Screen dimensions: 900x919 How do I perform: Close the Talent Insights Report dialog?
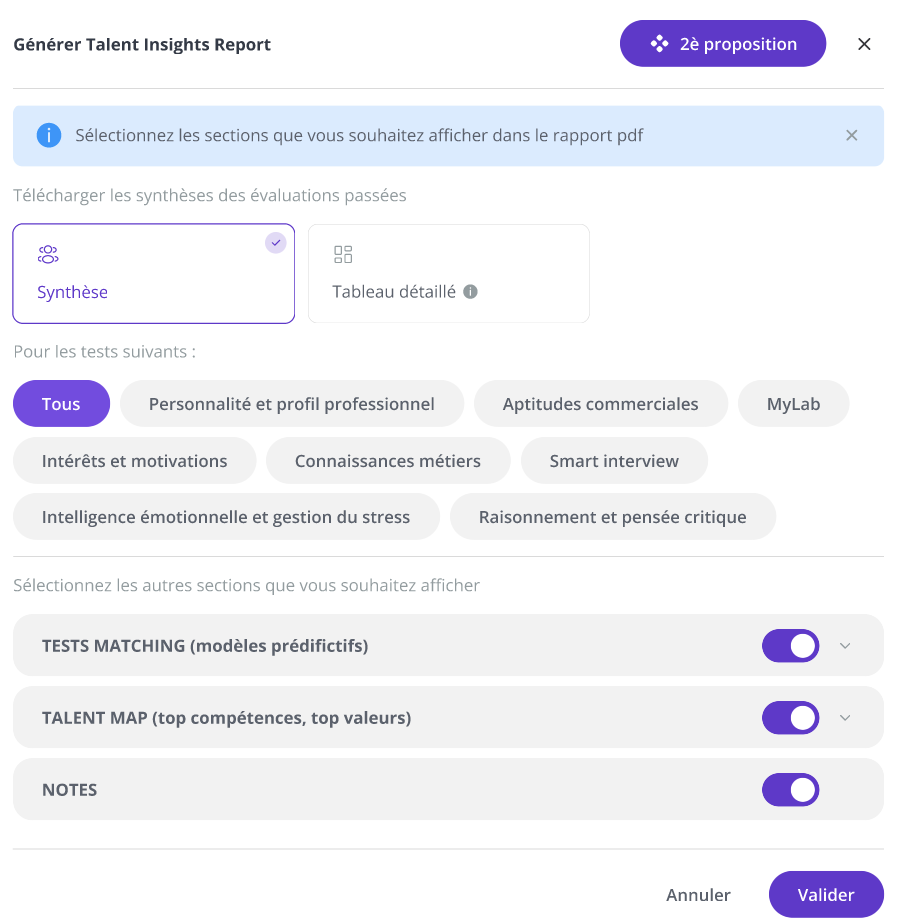click(x=864, y=44)
